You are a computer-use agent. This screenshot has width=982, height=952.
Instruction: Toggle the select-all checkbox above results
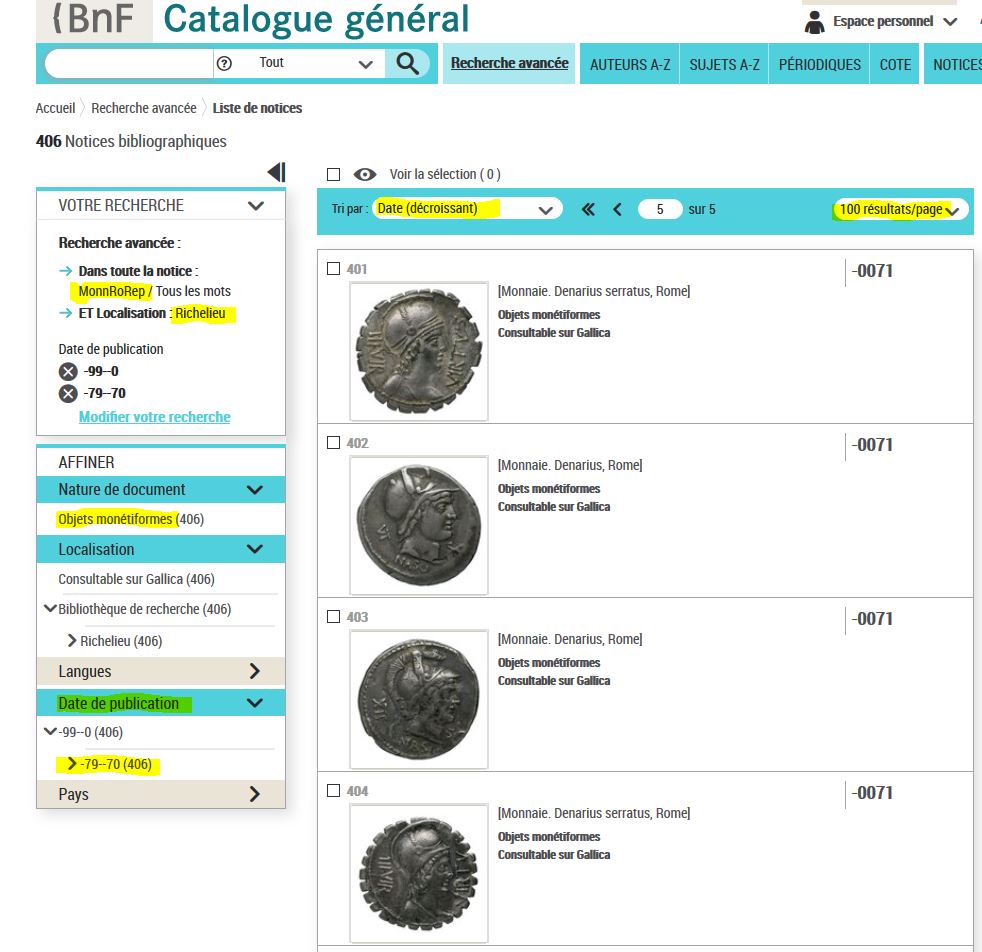(x=334, y=174)
